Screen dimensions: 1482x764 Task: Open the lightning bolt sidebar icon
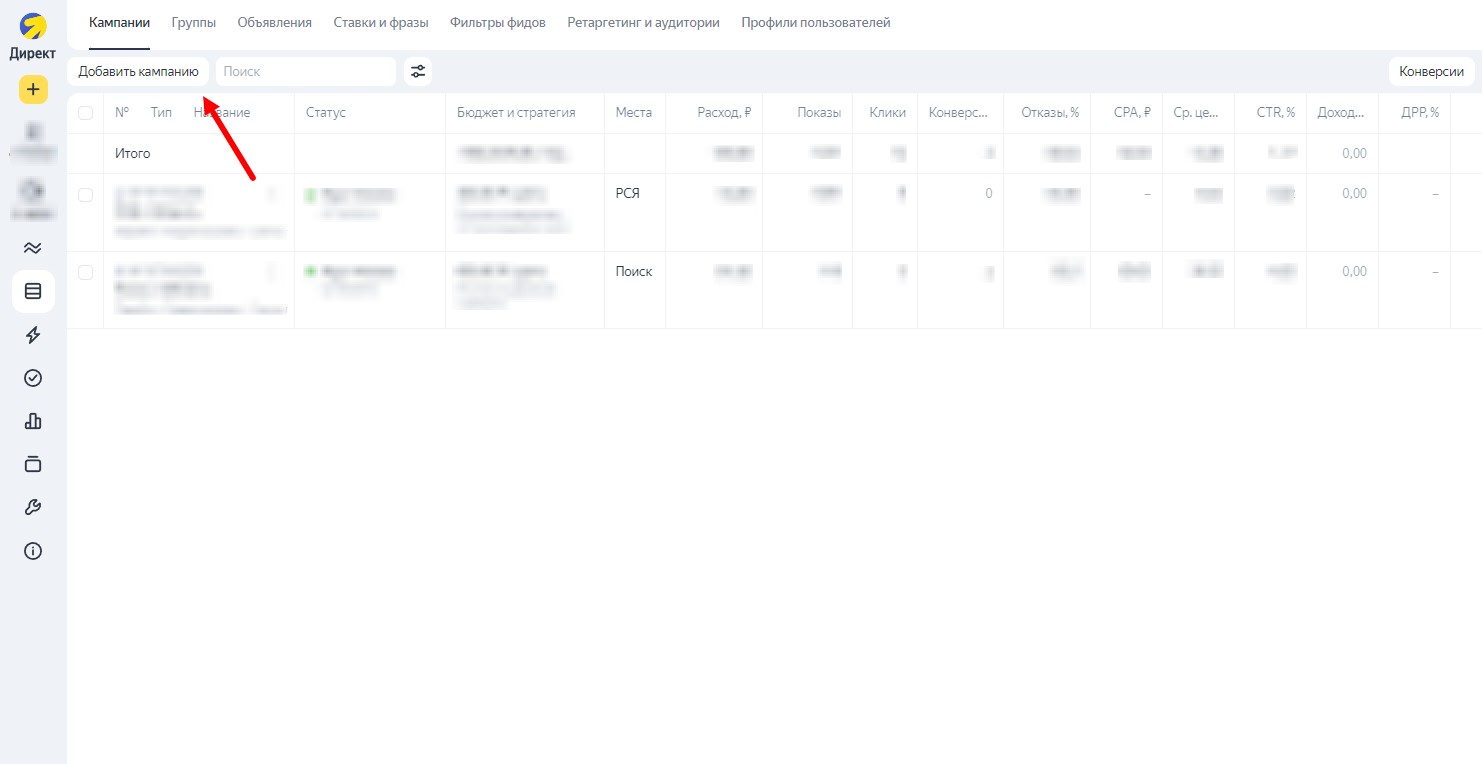[x=33, y=335]
